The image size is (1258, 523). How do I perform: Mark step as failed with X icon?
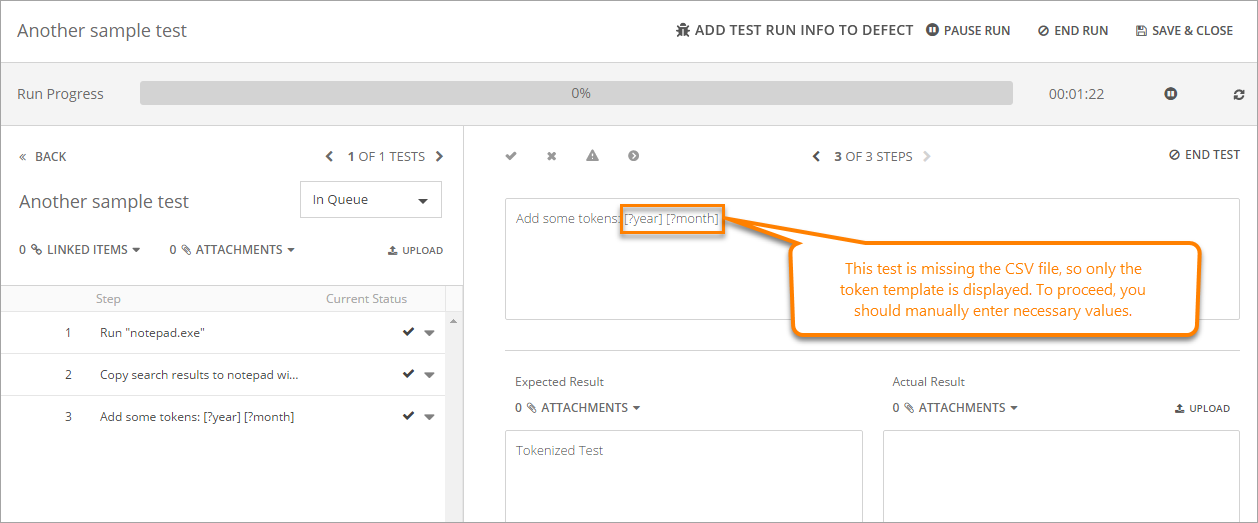coord(551,156)
